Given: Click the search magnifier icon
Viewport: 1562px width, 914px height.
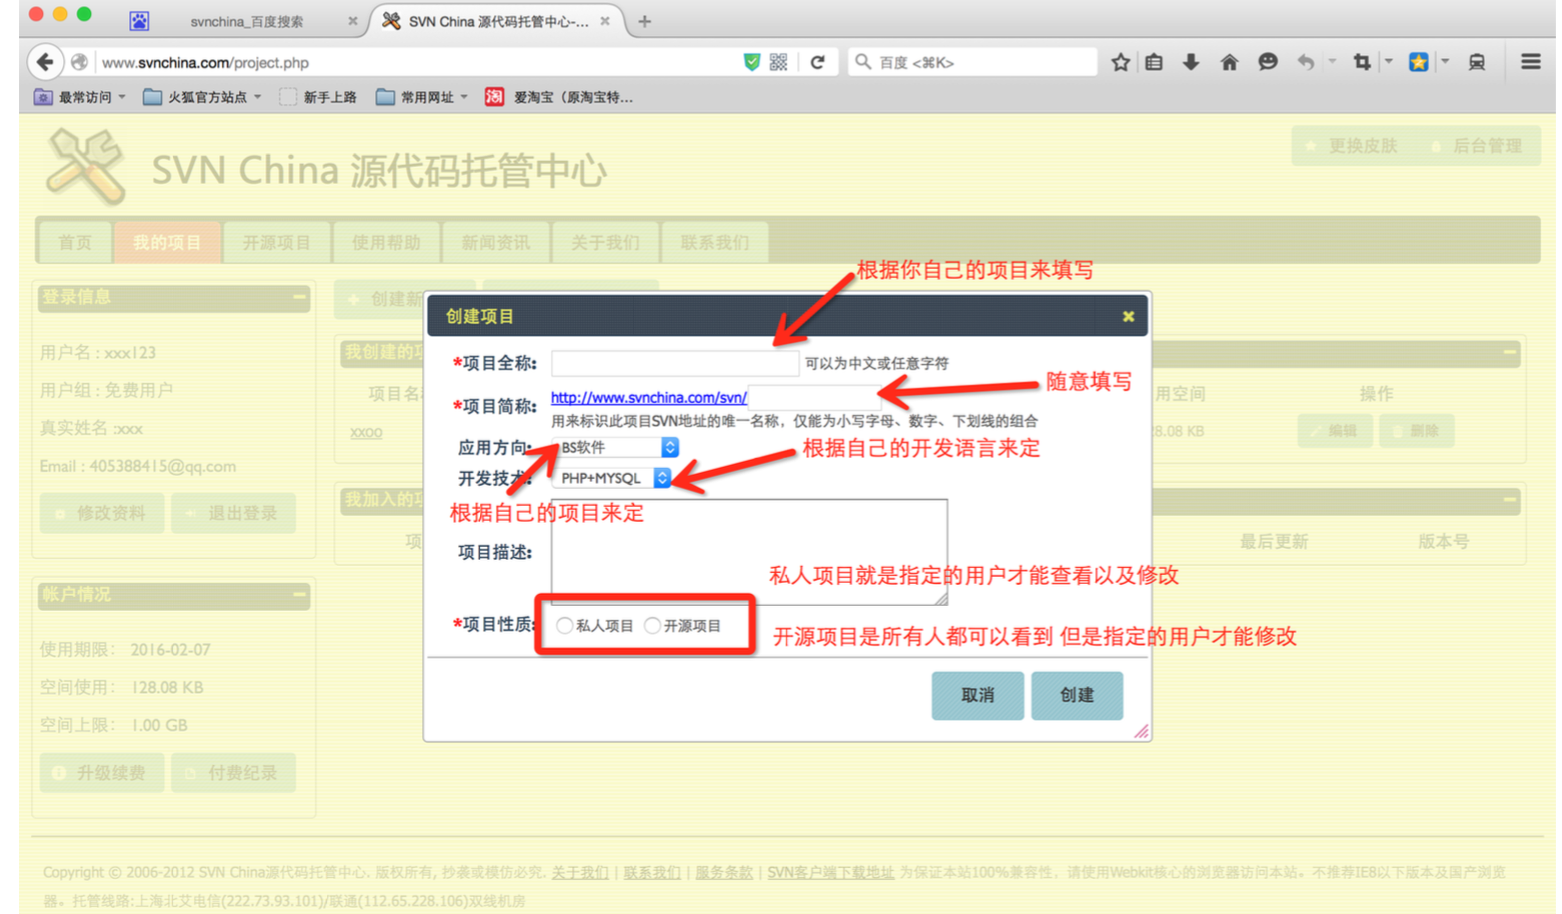Looking at the screenshot, I should pyautogui.click(x=863, y=62).
